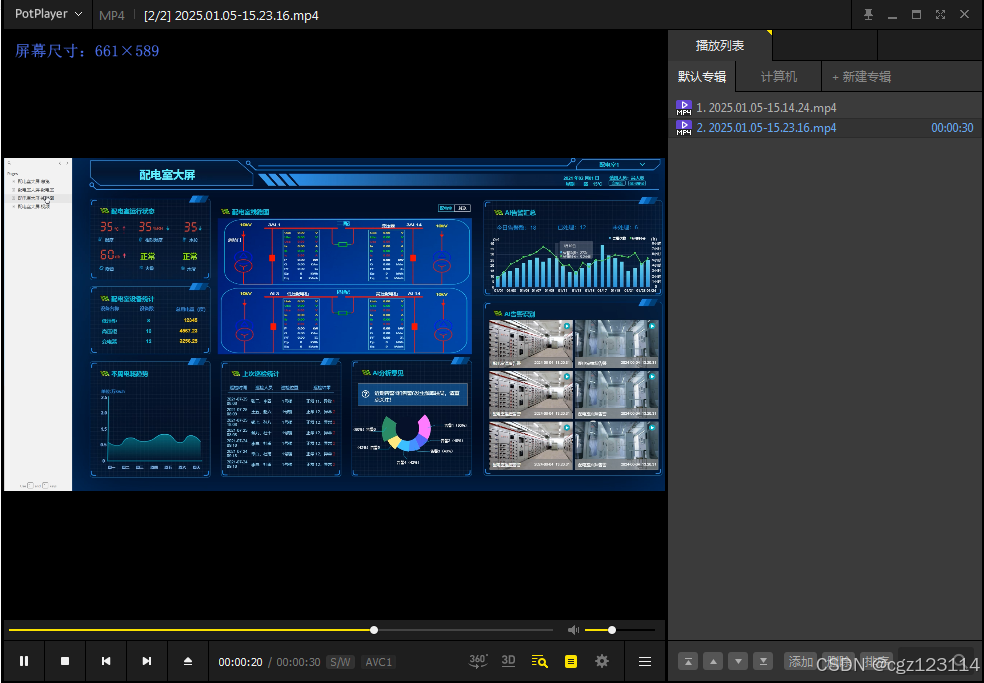984x683 pixels.
Task: Toggle 360-degree video mode
Action: (478, 660)
